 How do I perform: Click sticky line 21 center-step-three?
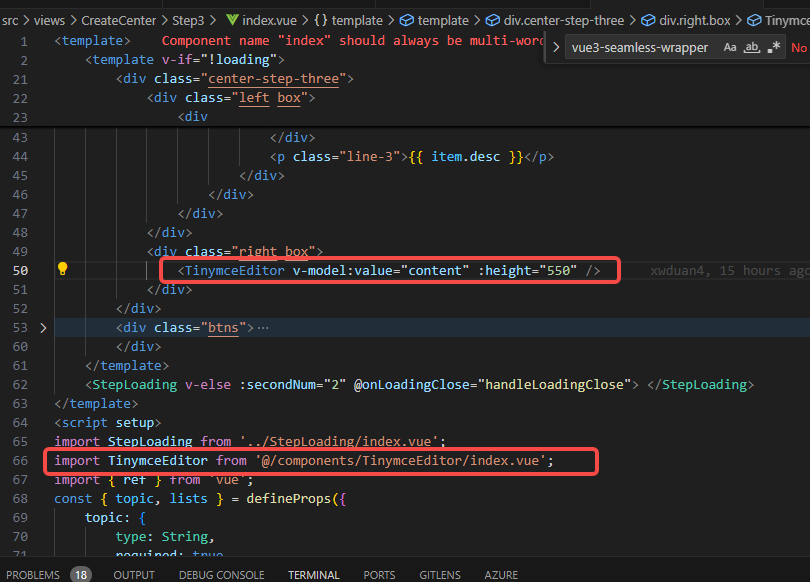pos(235,79)
